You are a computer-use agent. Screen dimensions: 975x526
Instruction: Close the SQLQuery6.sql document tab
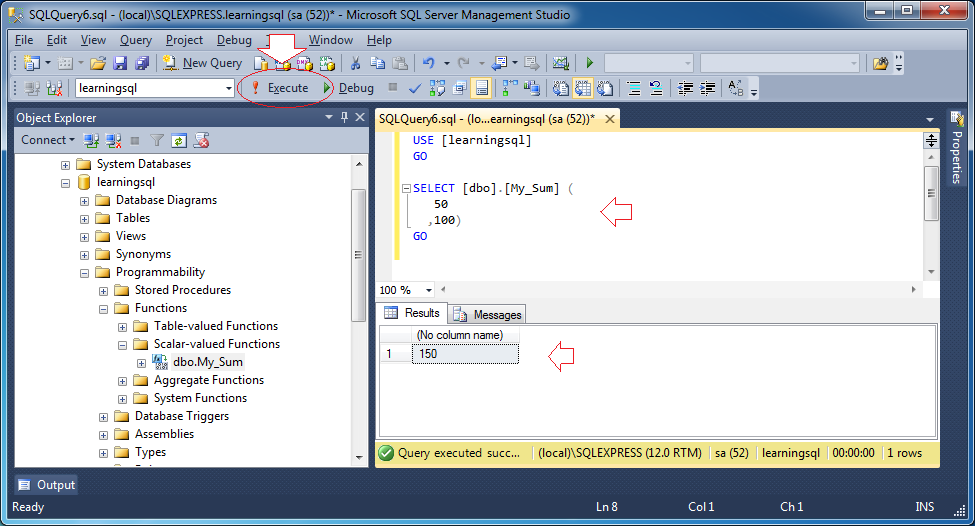[610, 119]
